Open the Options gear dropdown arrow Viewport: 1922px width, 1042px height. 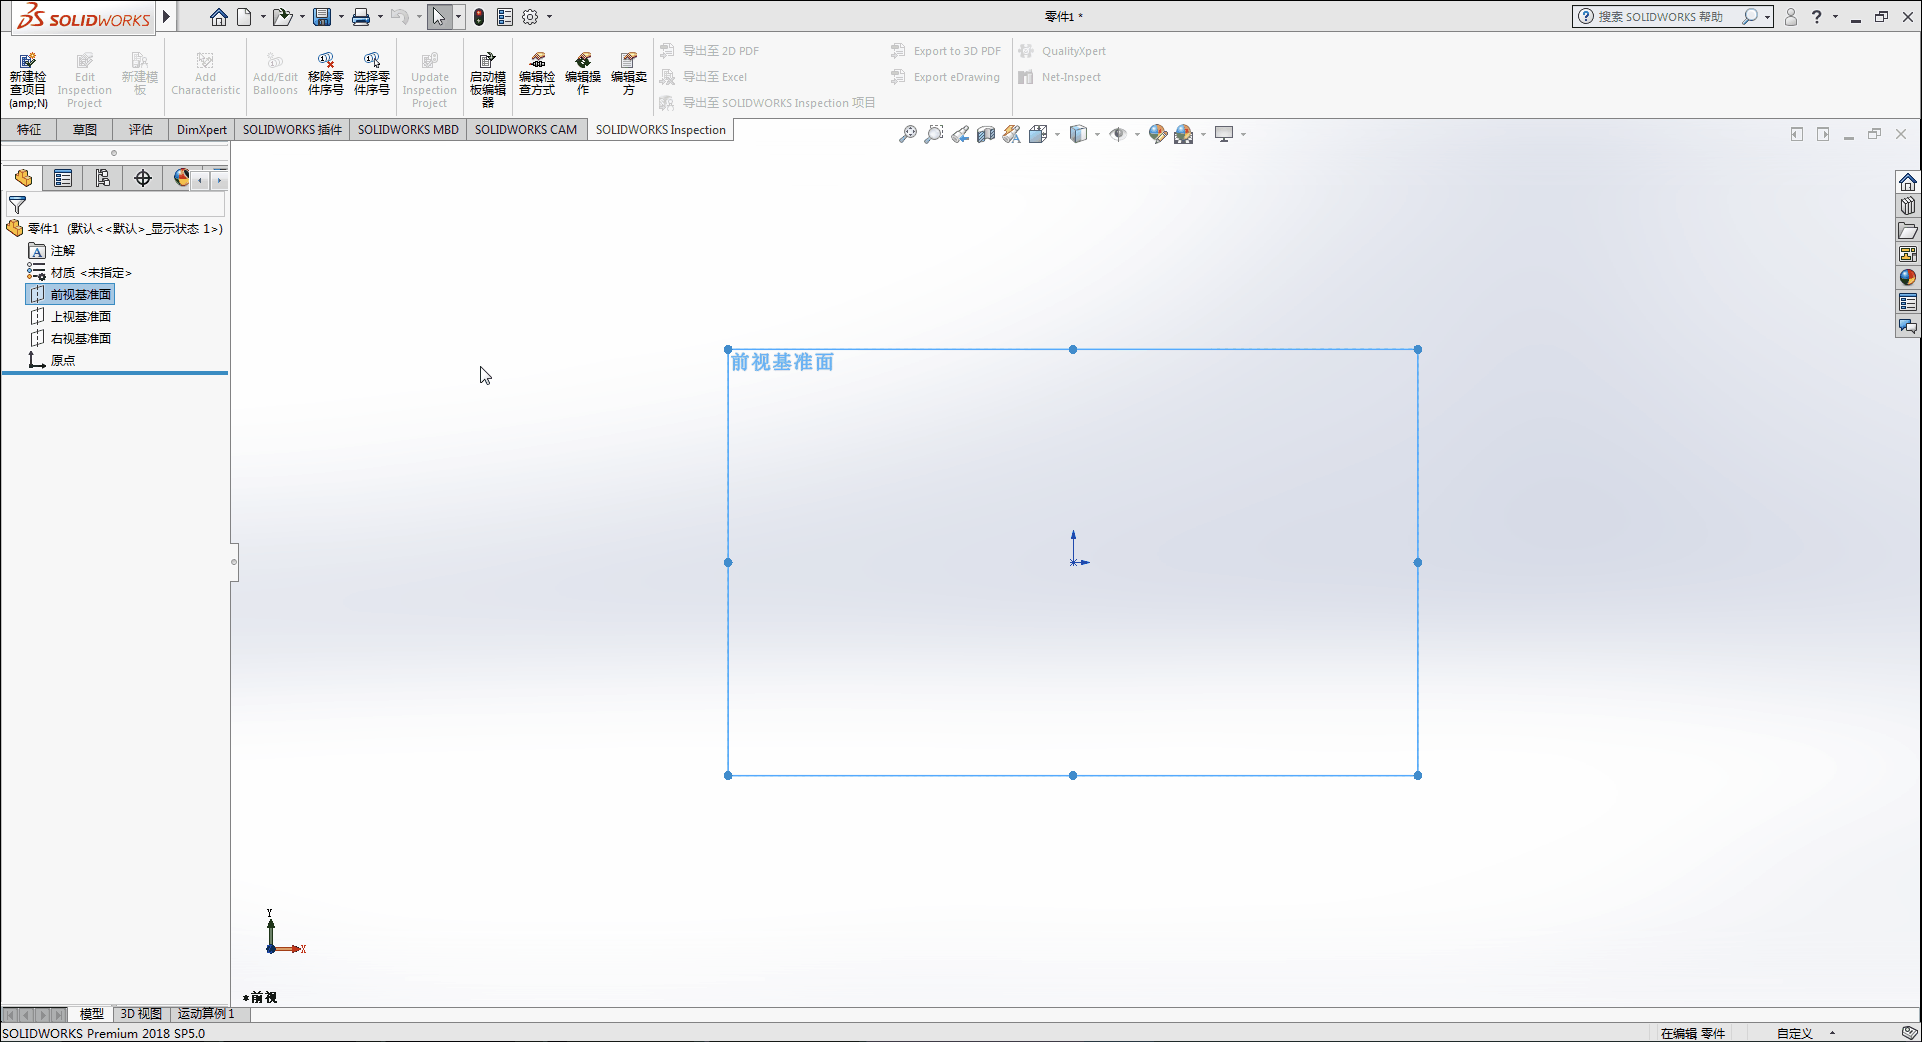(549, 17)
